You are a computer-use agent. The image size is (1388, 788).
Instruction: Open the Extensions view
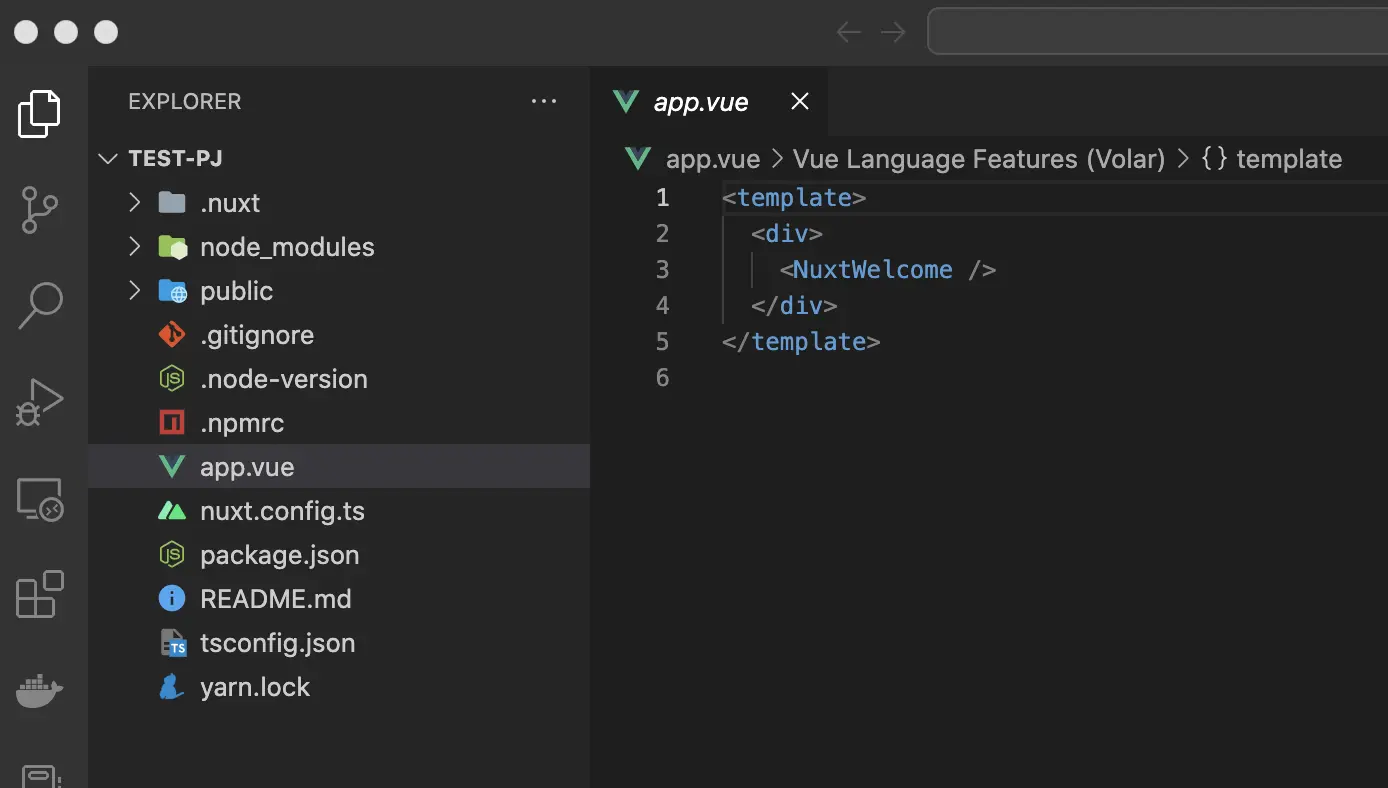[40, 594]
